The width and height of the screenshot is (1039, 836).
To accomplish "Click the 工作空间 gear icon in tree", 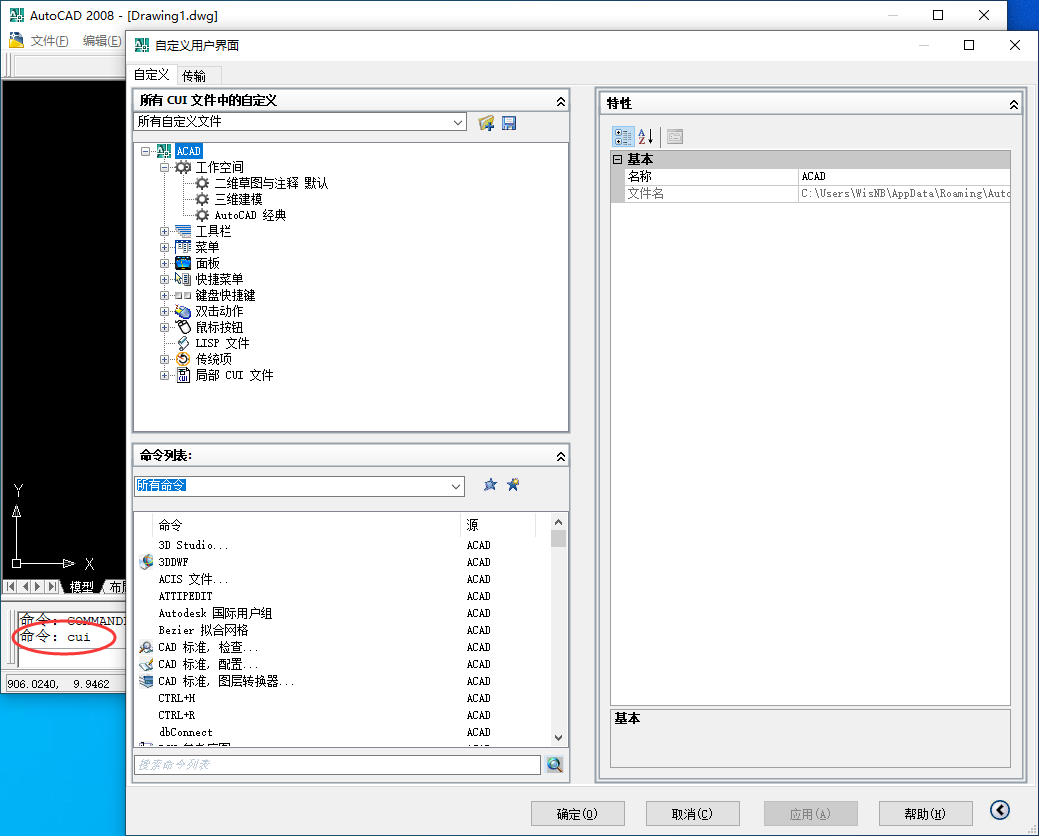I will 183,167.
